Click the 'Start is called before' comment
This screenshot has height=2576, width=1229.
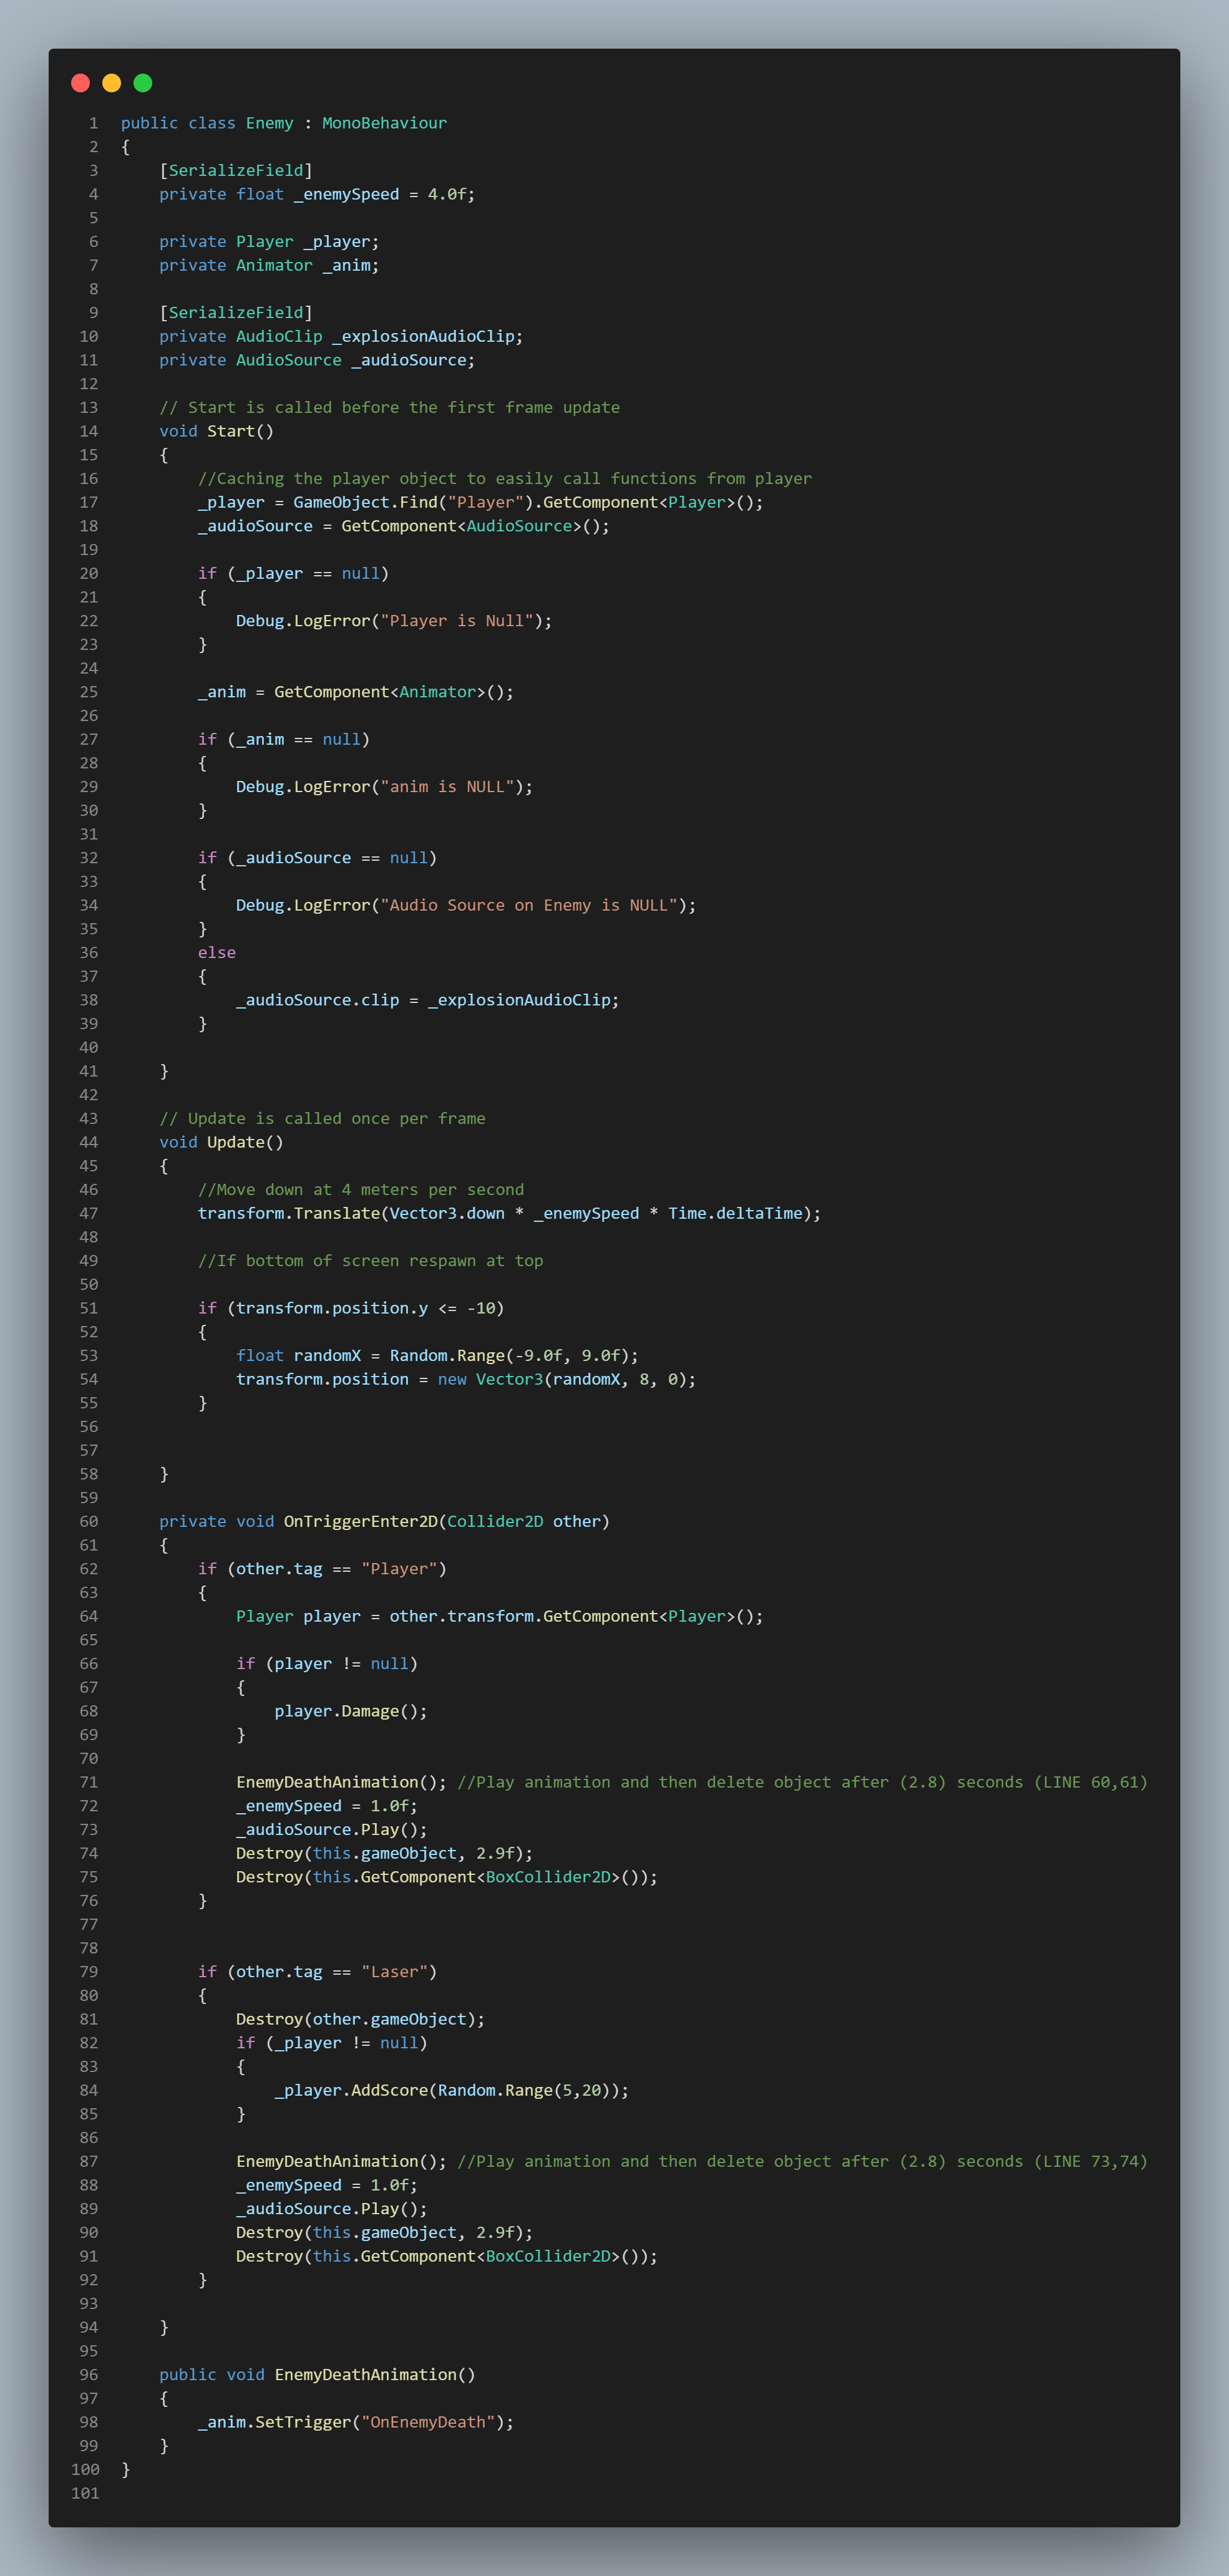tap(390, 407)
